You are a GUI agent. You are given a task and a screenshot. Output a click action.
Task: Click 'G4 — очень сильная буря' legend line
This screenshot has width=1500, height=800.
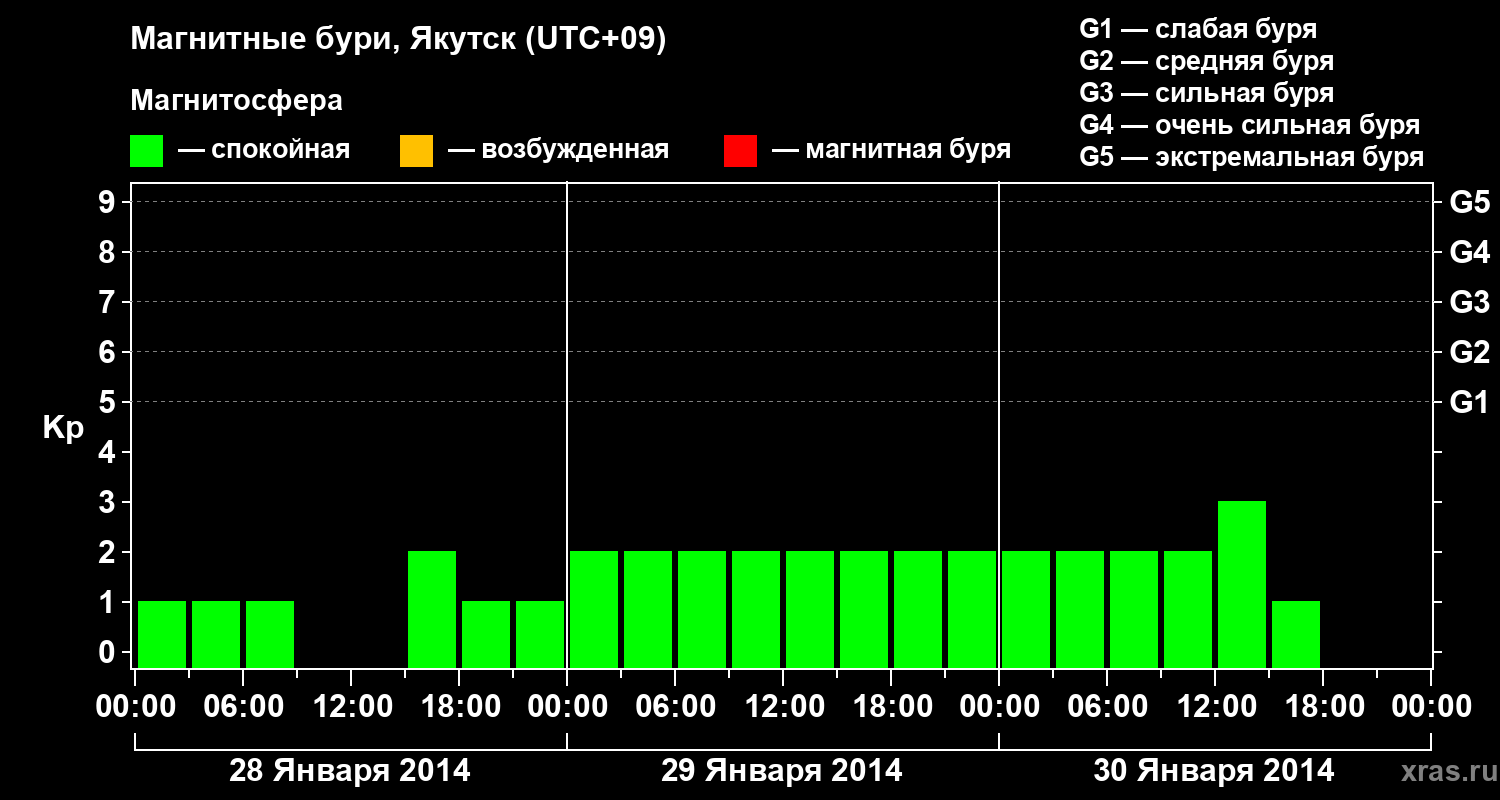tap(1250, 125)
